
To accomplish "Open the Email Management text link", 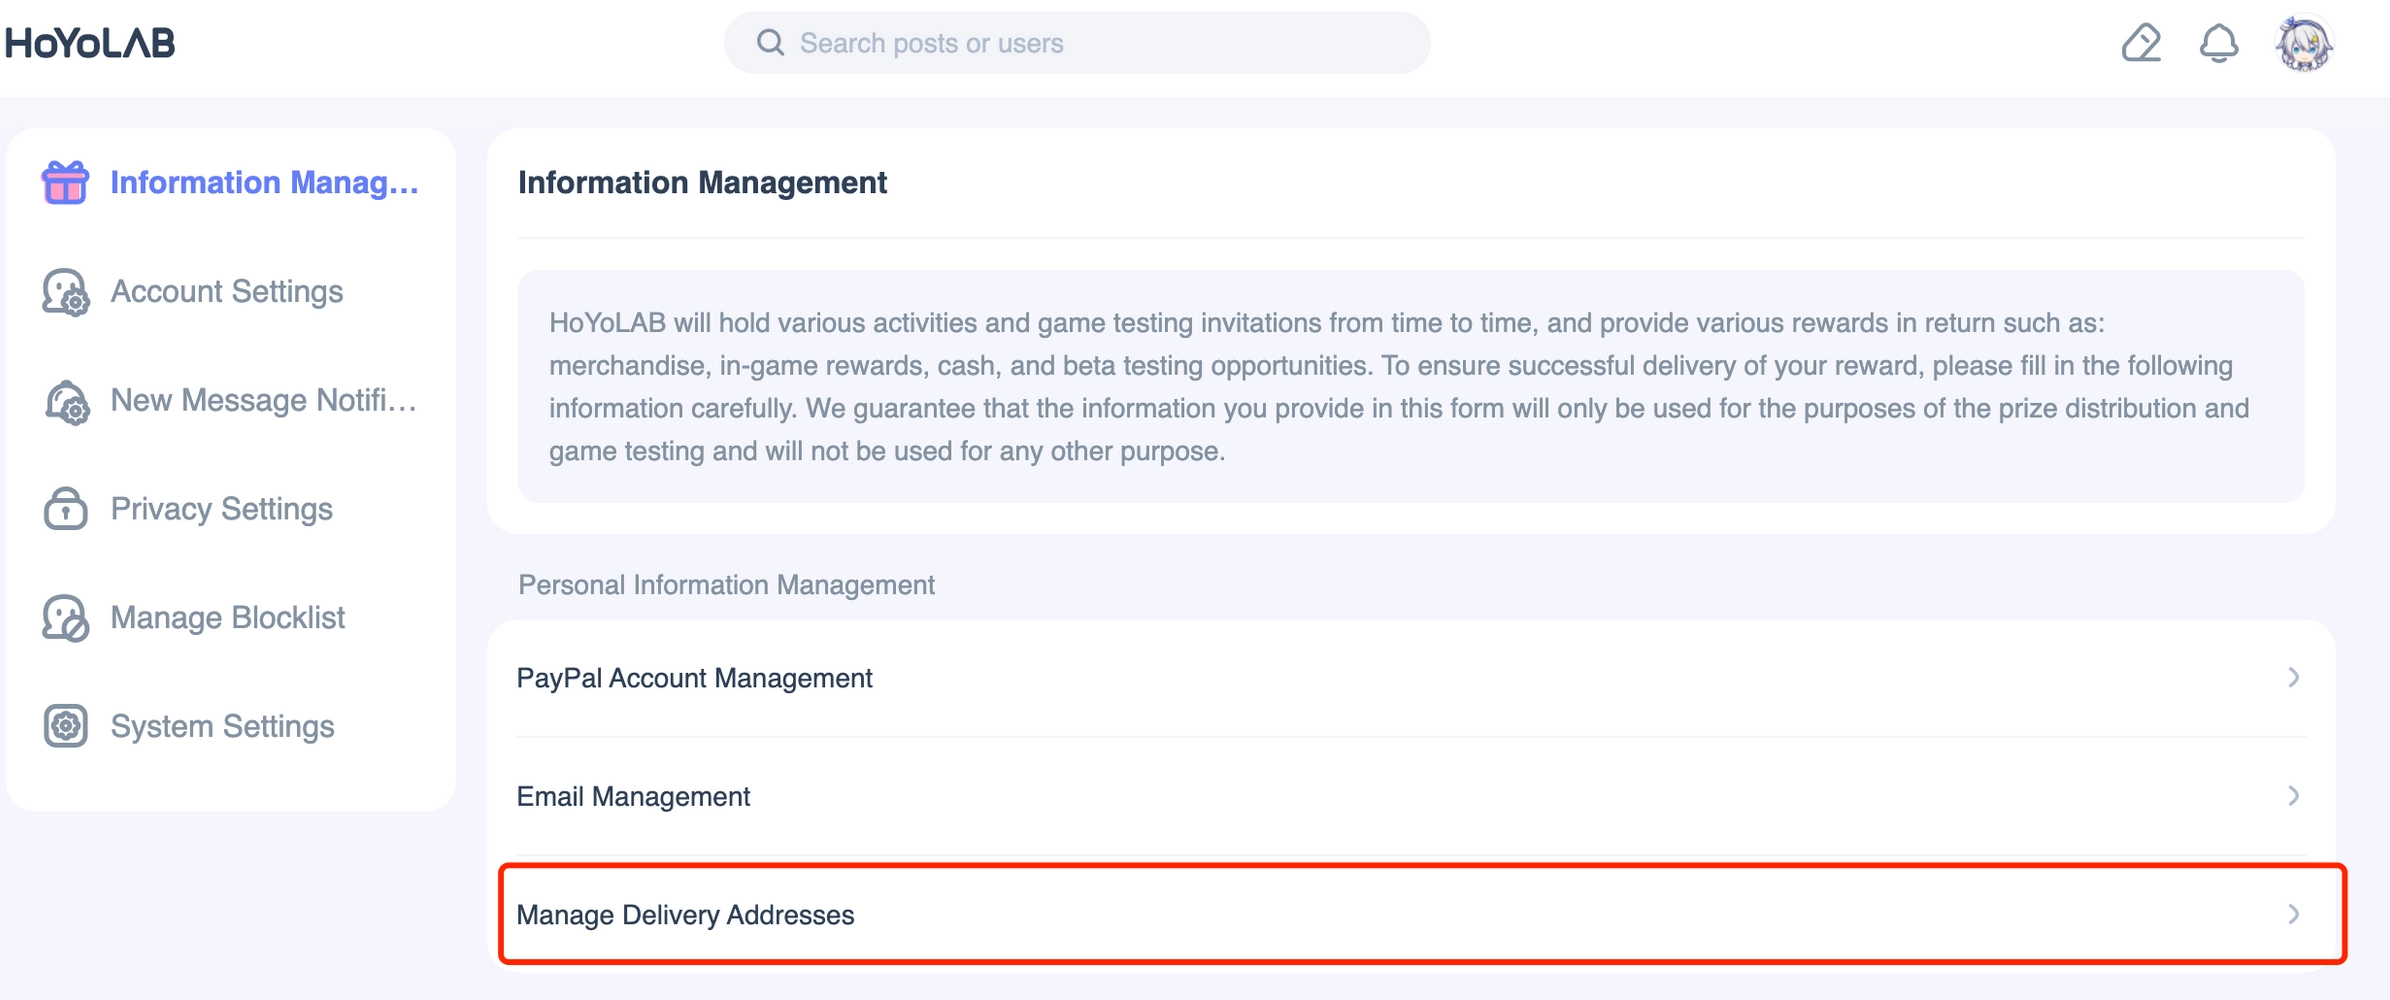I will tap(633, 797).
